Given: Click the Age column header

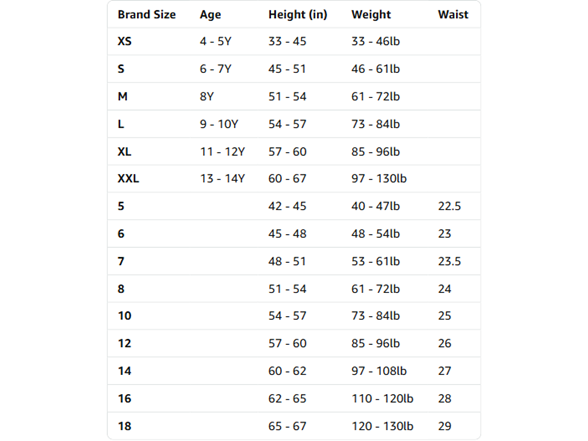Looking at the screenshot, I should pyautogui.click(x=210, y=15).
